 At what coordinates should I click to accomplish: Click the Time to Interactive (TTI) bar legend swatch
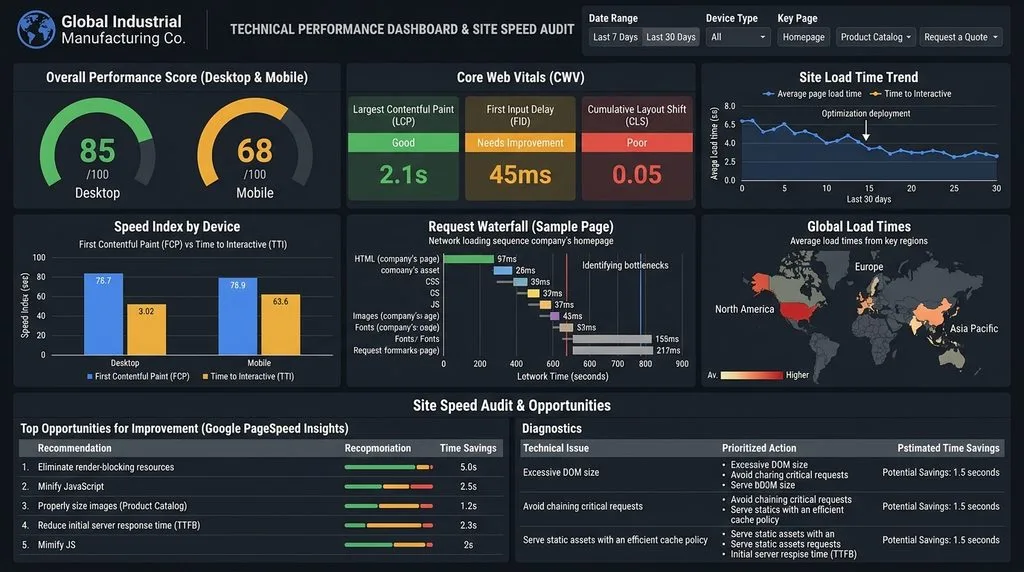205,377
